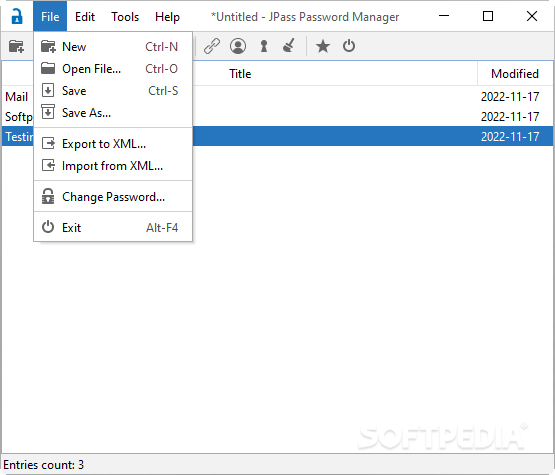Close the File menu via File header
The height and width of the screenshot is (475, 555).
50,17
